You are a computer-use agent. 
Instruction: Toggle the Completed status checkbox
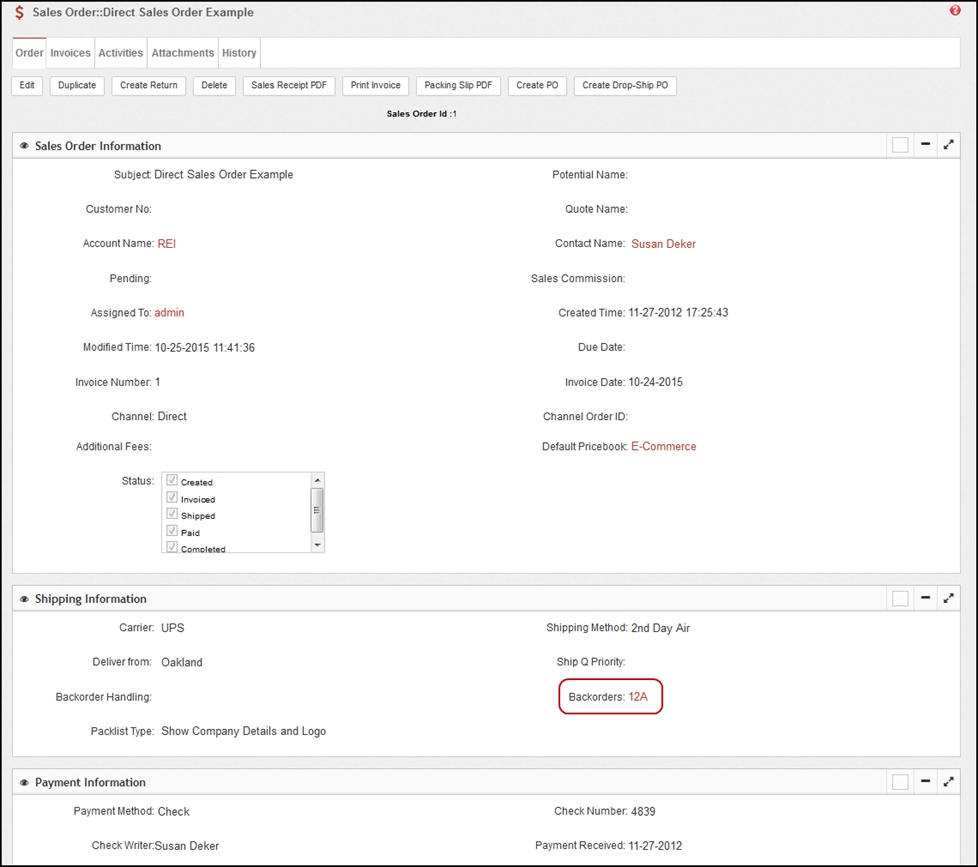point(172,546)
